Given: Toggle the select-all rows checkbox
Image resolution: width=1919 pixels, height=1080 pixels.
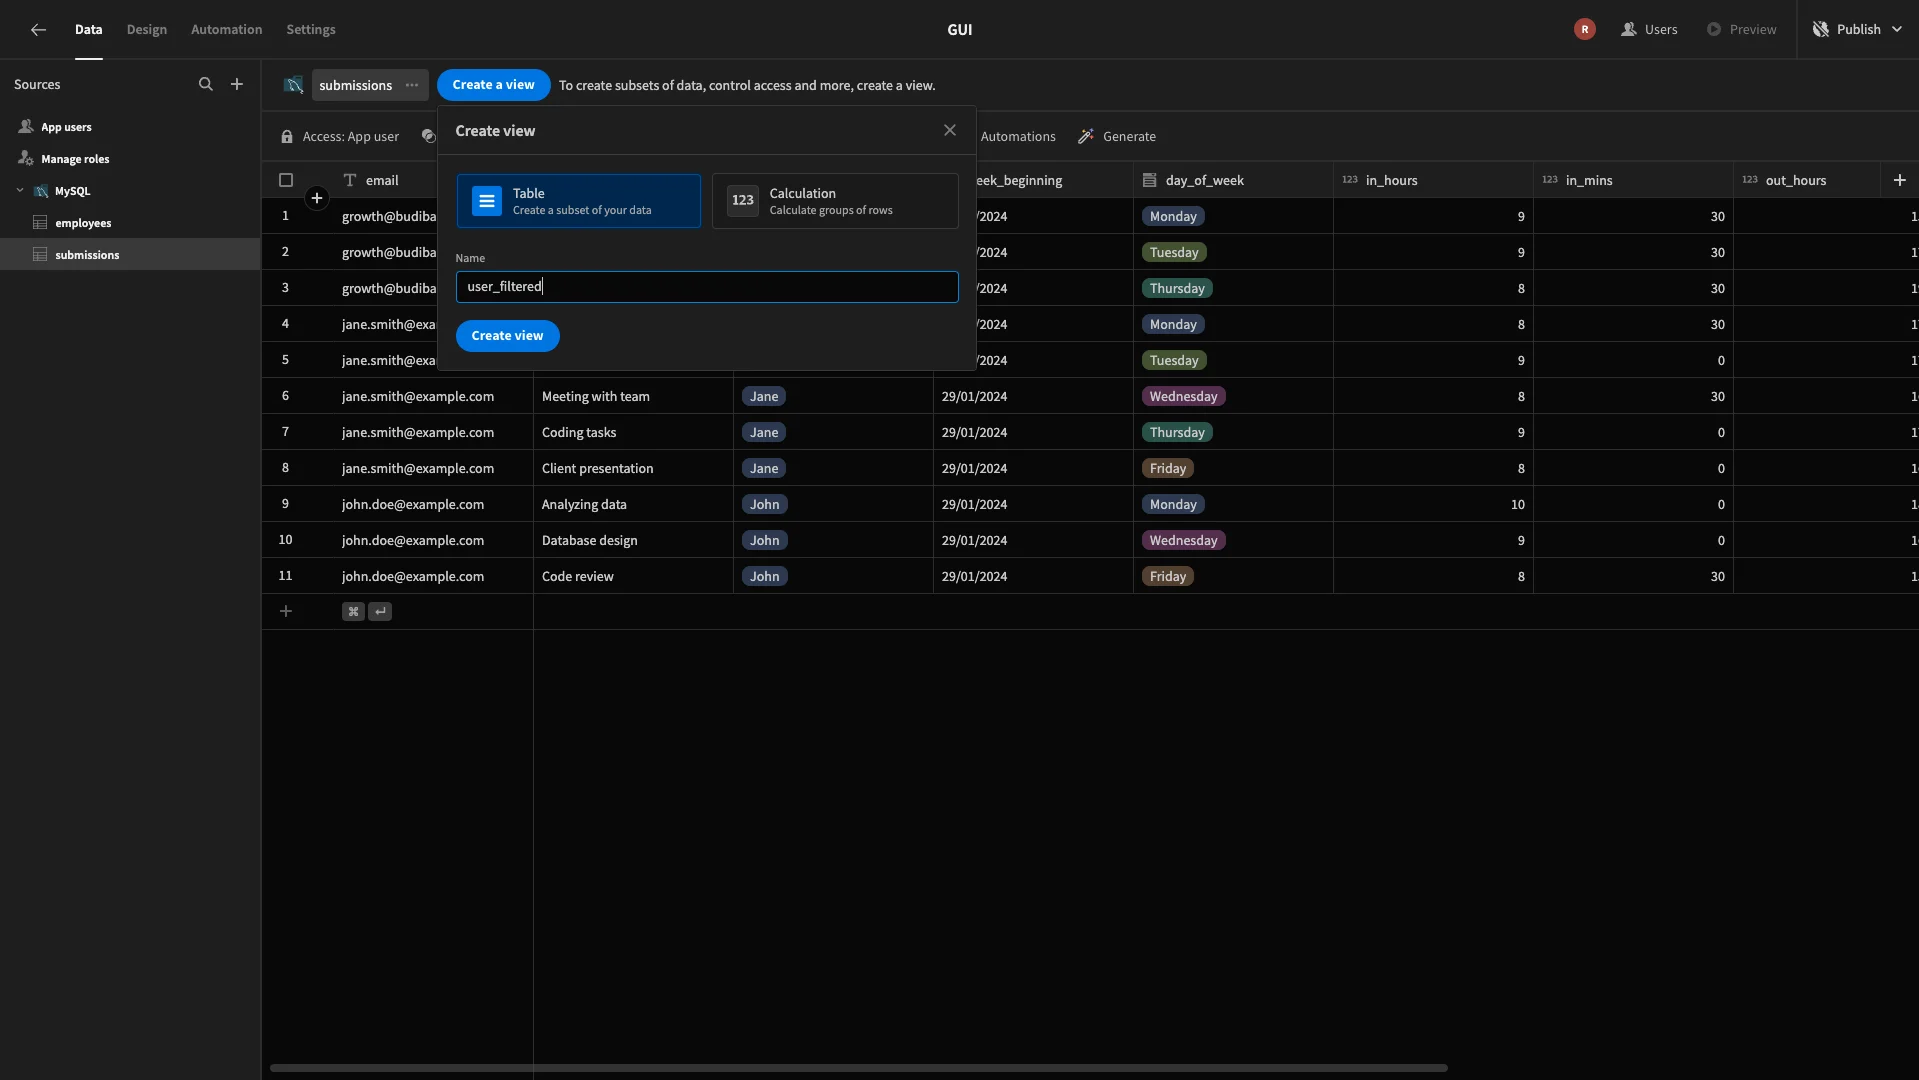Looking at the screenshot, I should click(x=286, y=181).
